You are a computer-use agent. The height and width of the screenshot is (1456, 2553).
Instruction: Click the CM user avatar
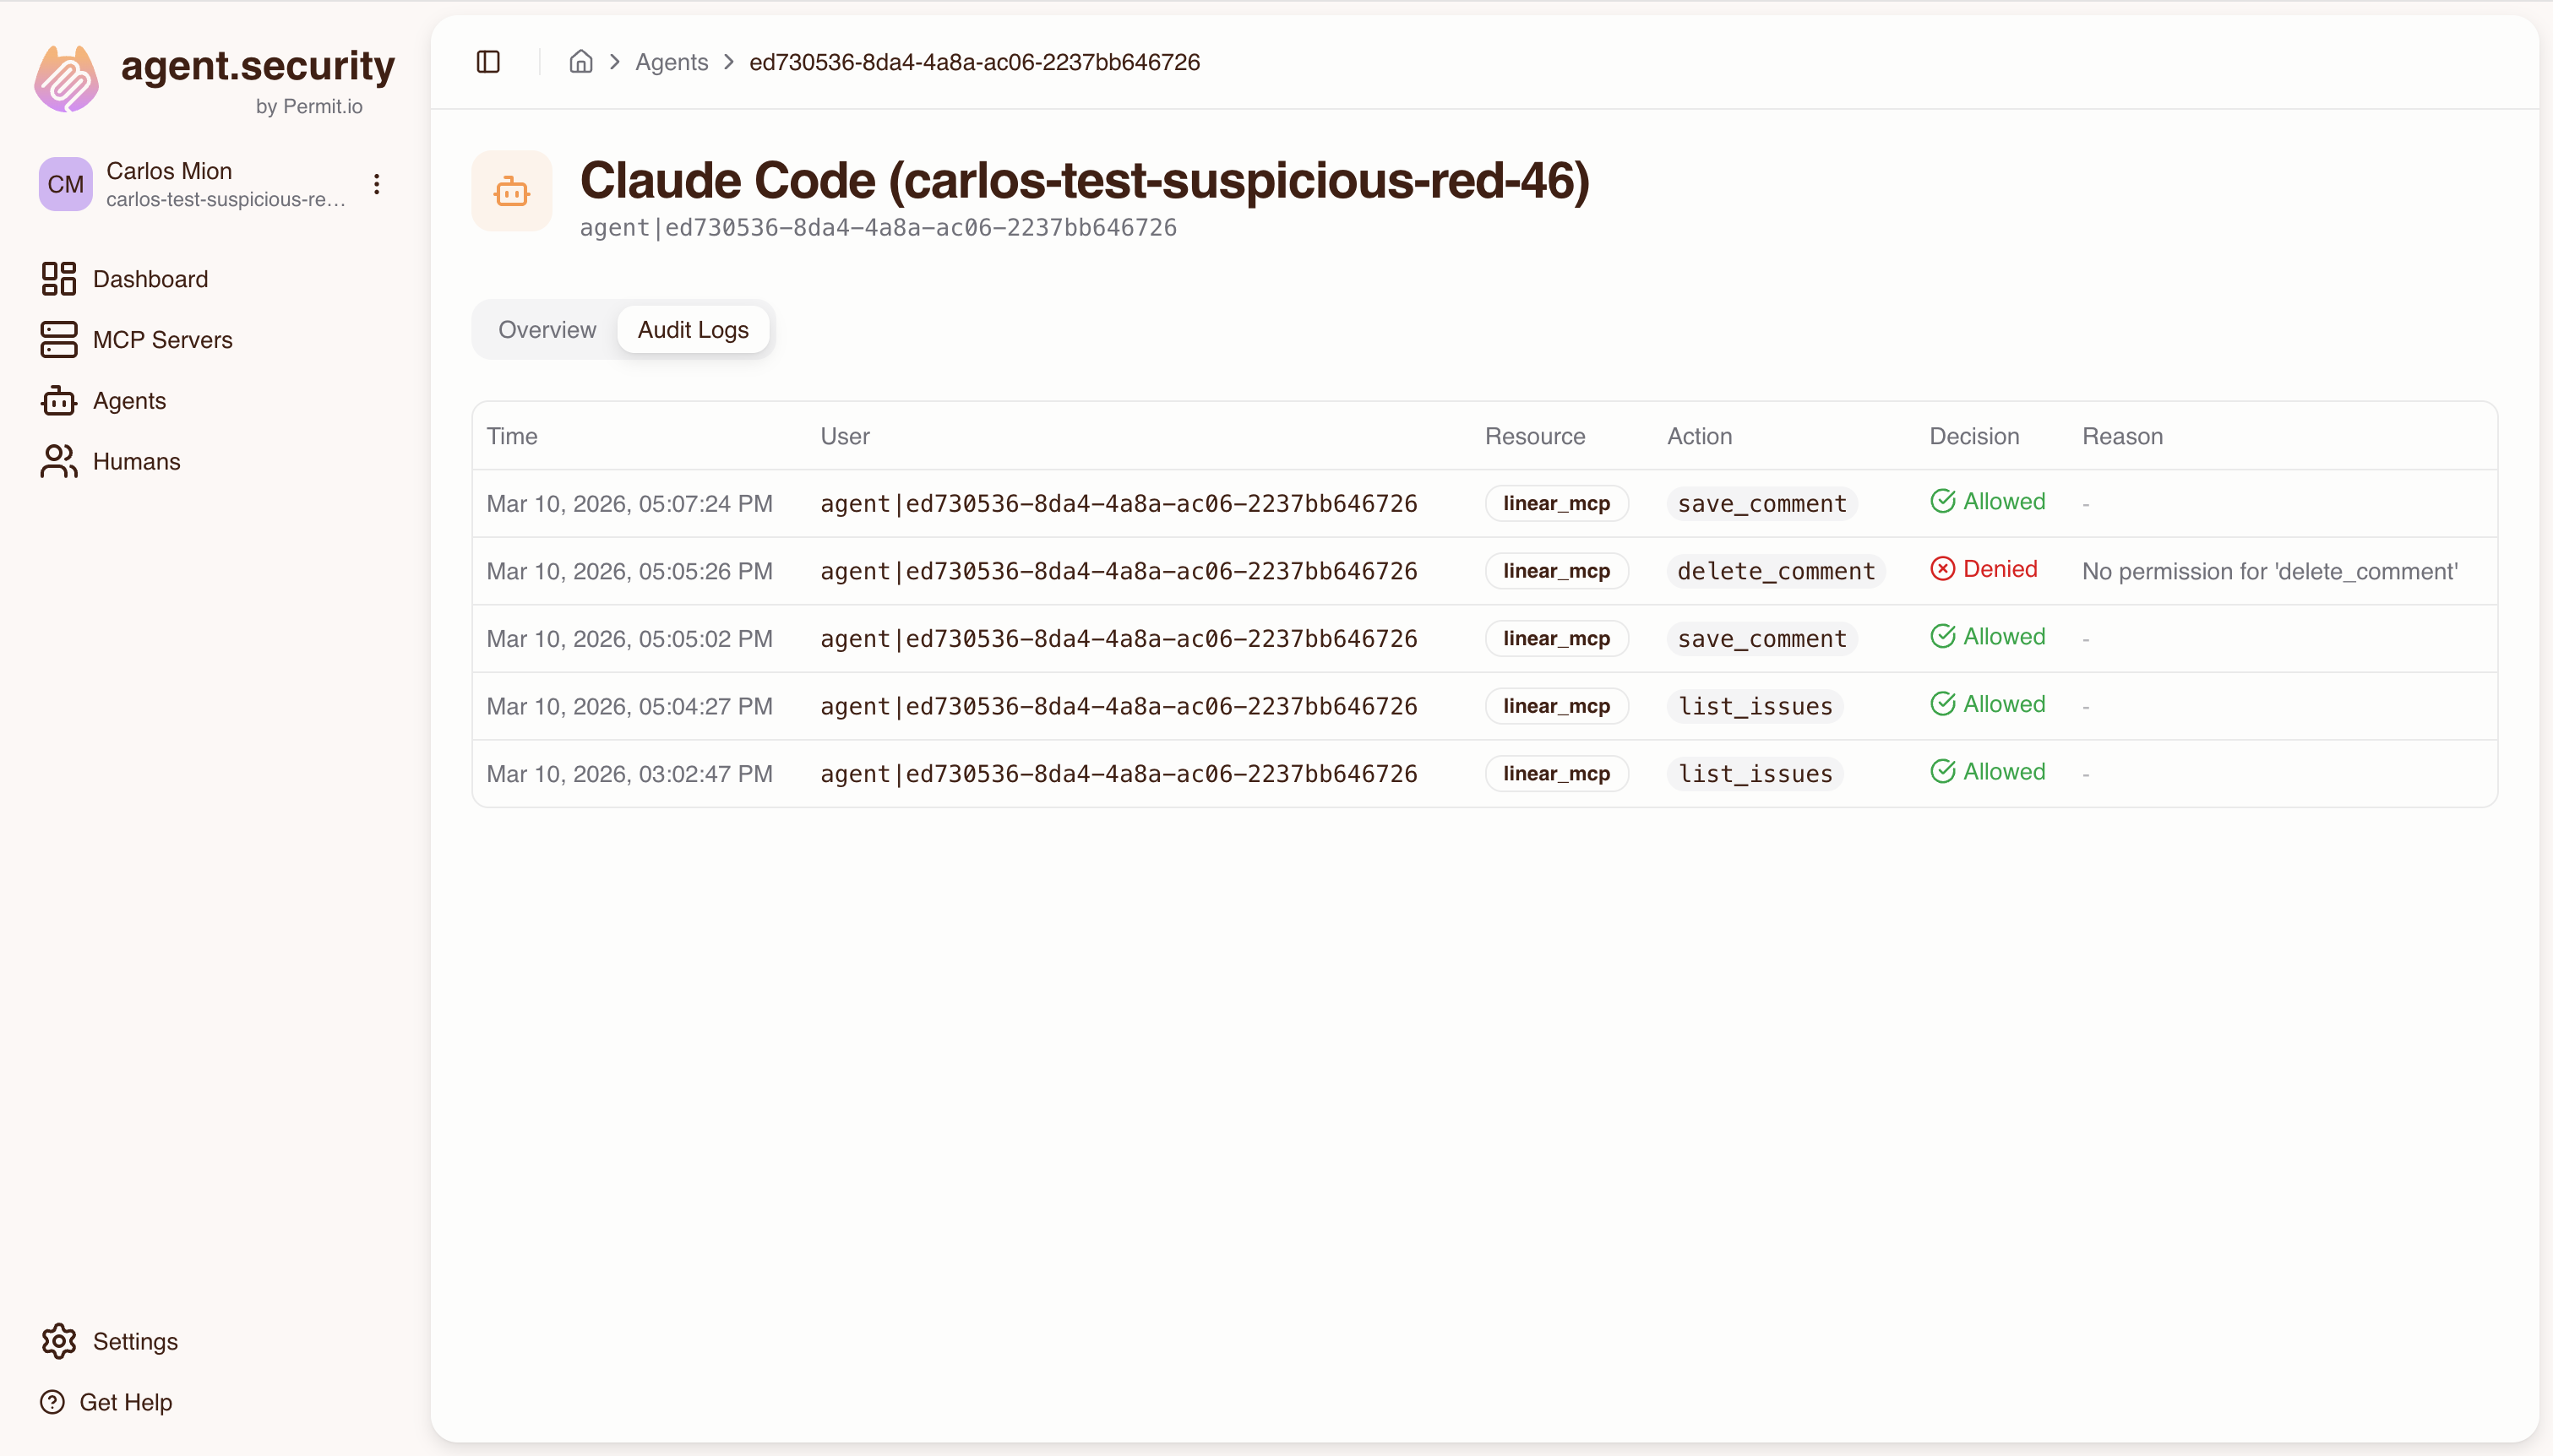point(64,183)
